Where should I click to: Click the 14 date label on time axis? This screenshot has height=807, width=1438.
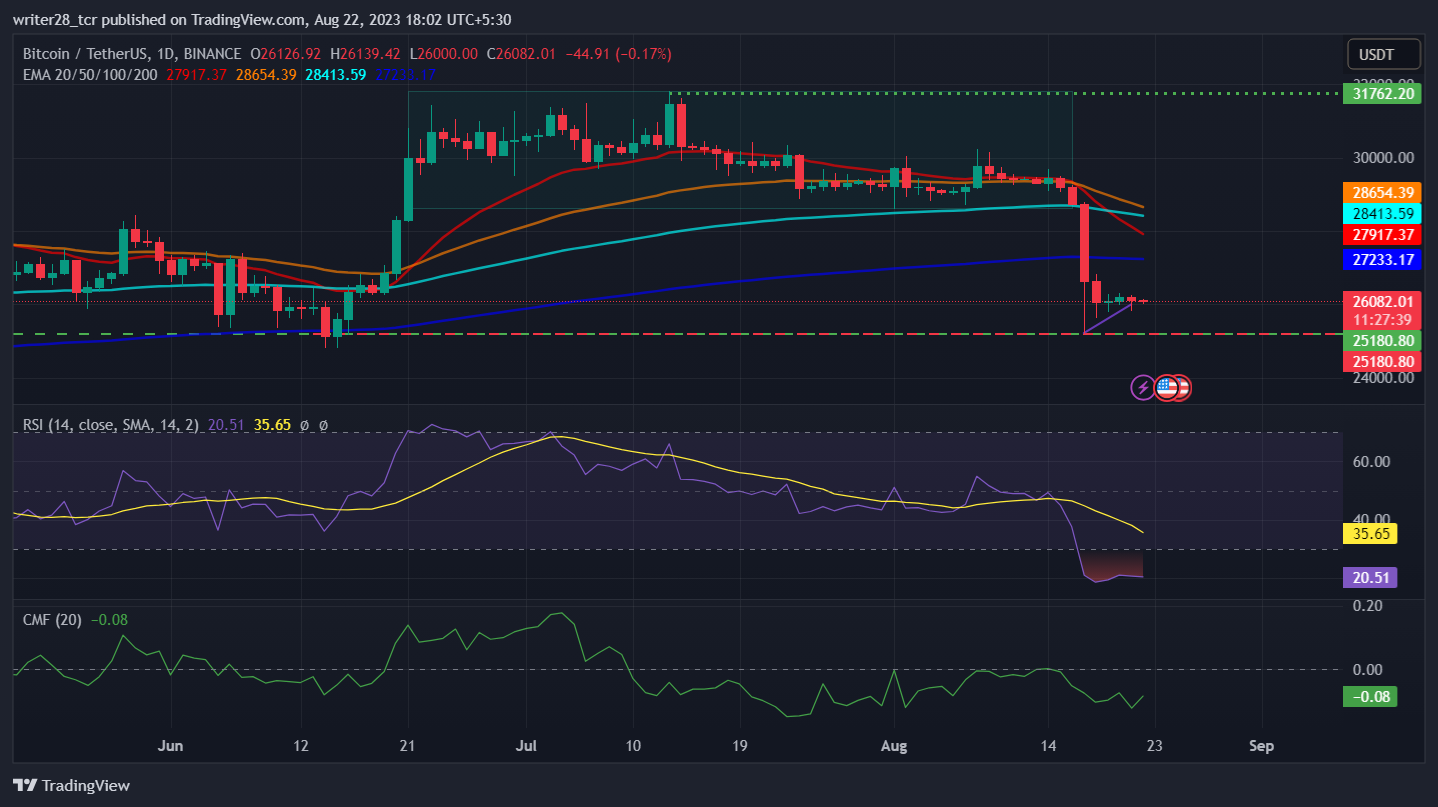1048,746
